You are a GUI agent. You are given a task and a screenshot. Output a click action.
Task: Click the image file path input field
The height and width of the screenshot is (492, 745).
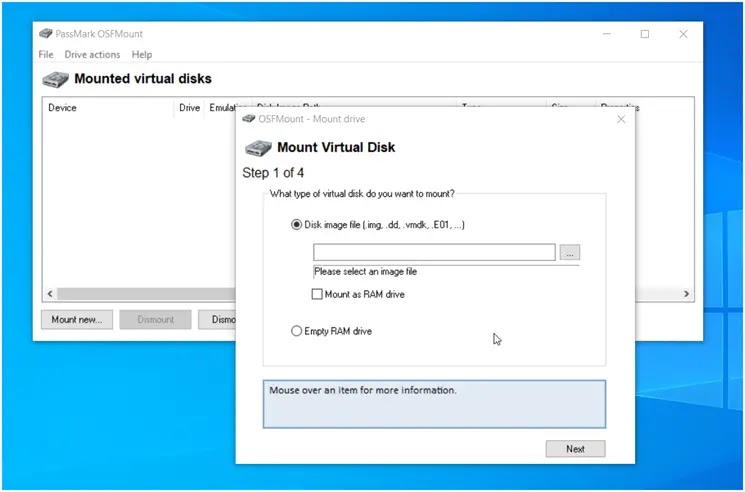(x=434, y=252)
